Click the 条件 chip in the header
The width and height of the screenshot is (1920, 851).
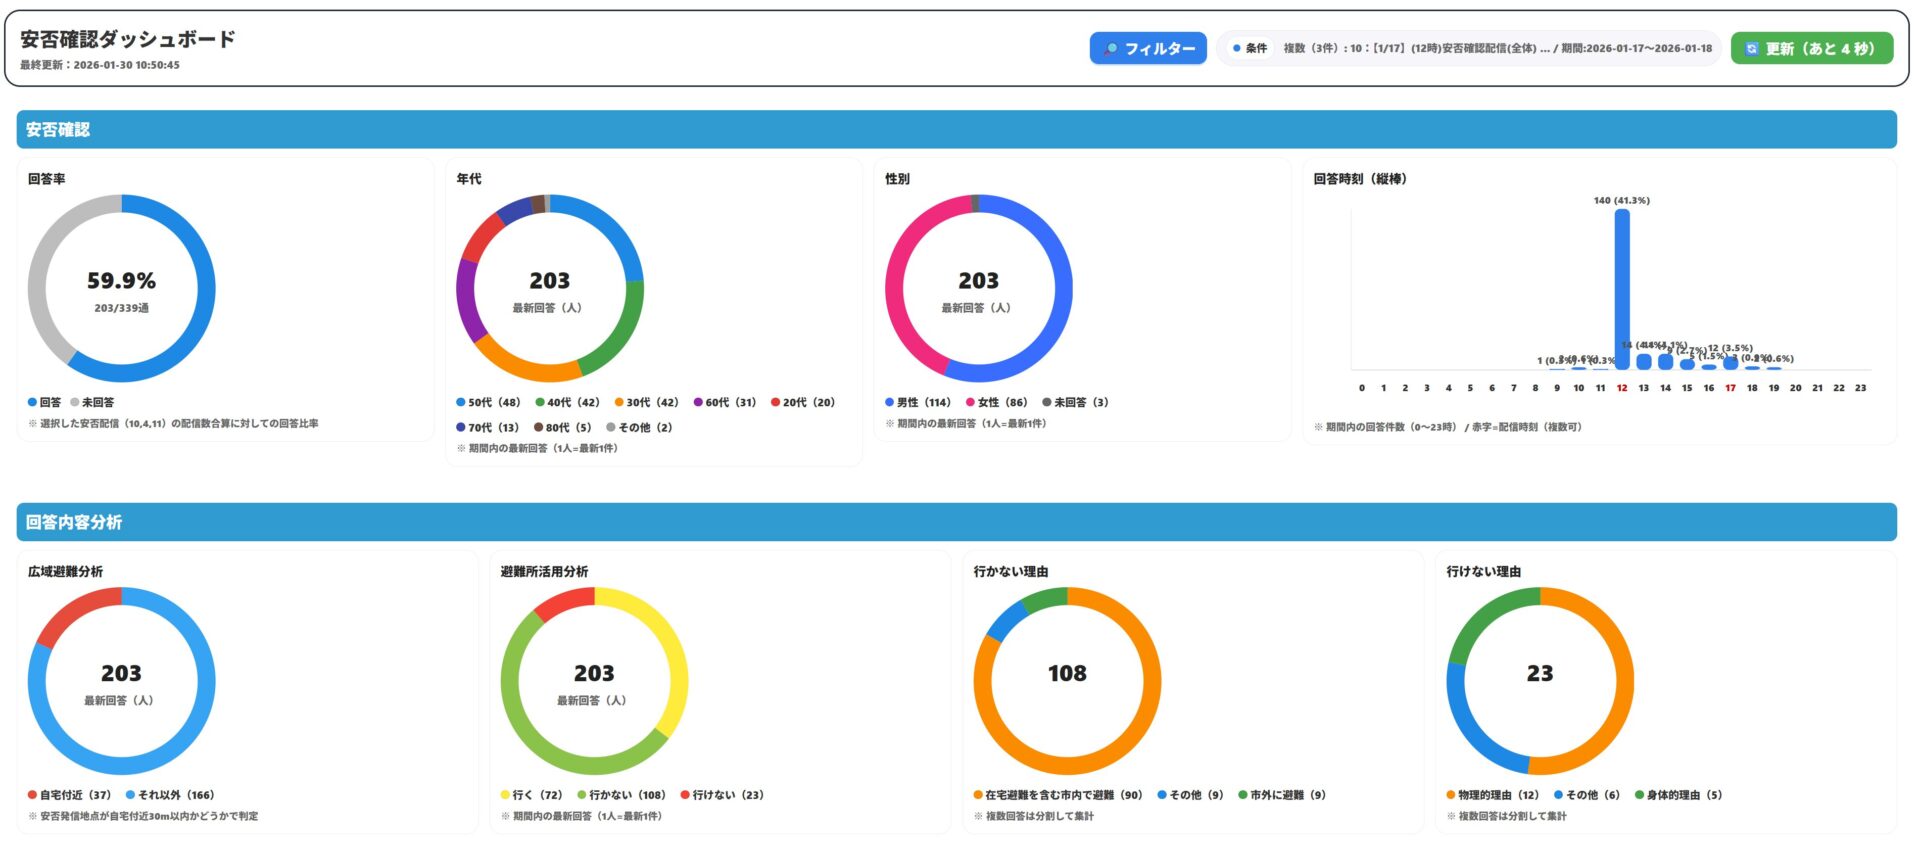coord(1251,48)
